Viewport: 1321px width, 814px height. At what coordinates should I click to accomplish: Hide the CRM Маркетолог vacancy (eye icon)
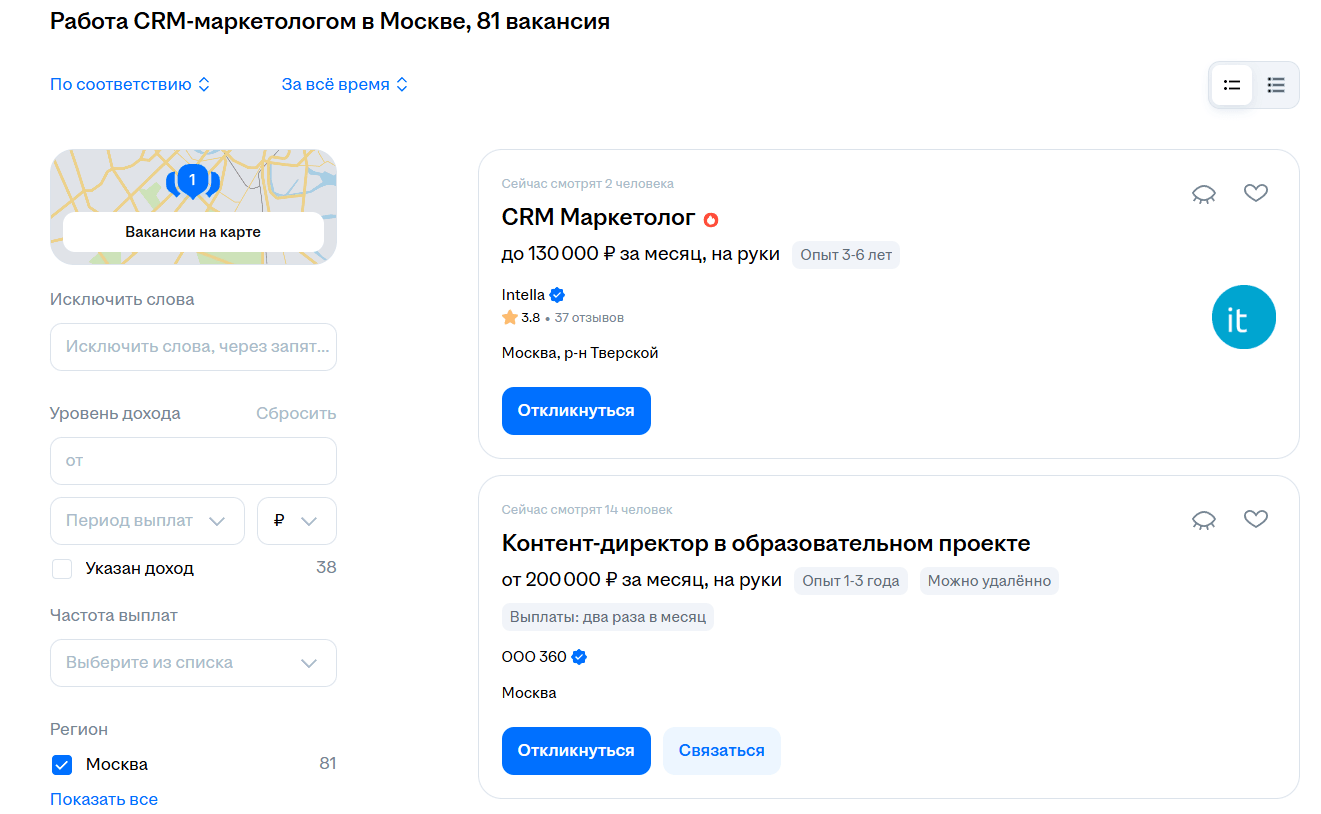[1204, 194]
